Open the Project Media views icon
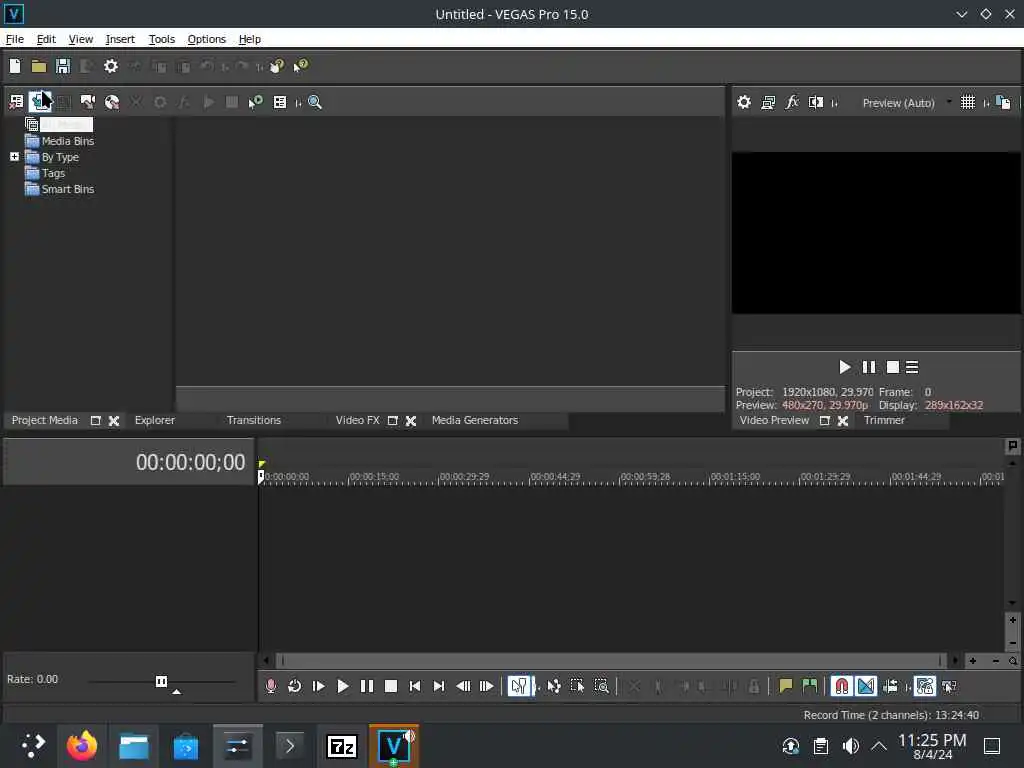 [280, 102]
